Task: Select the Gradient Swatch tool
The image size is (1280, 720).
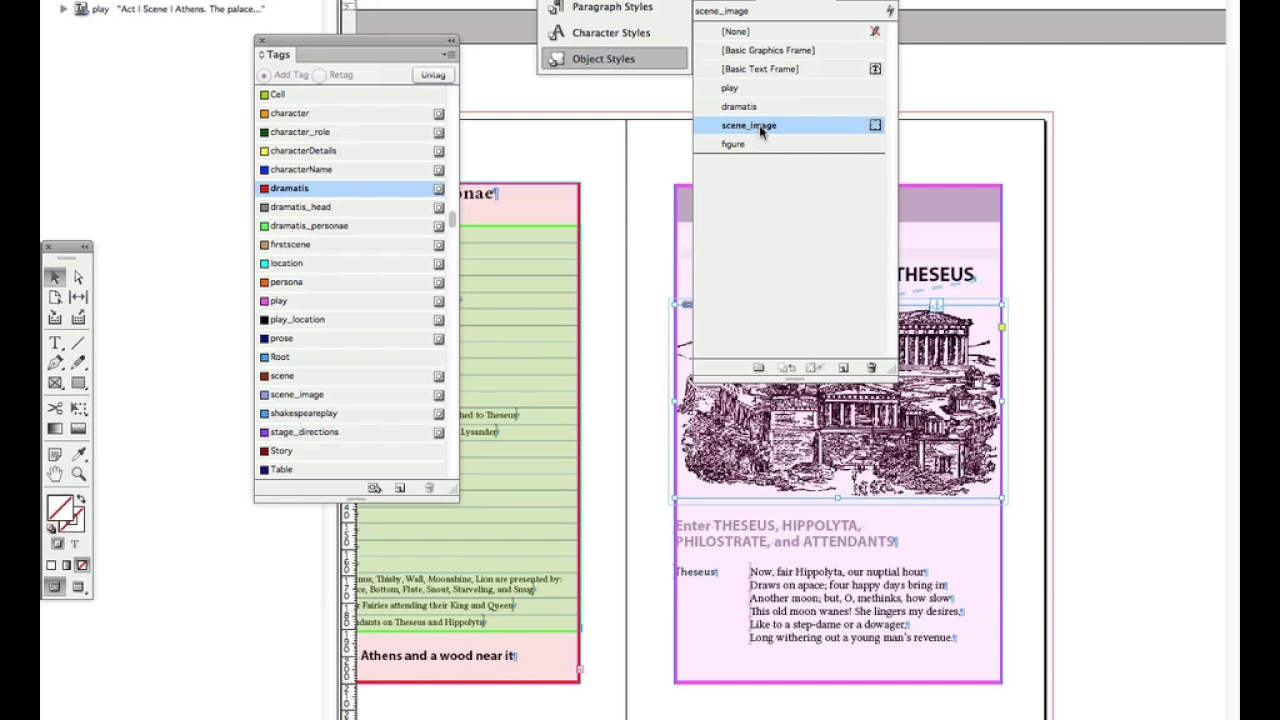Action: [55, 429]
